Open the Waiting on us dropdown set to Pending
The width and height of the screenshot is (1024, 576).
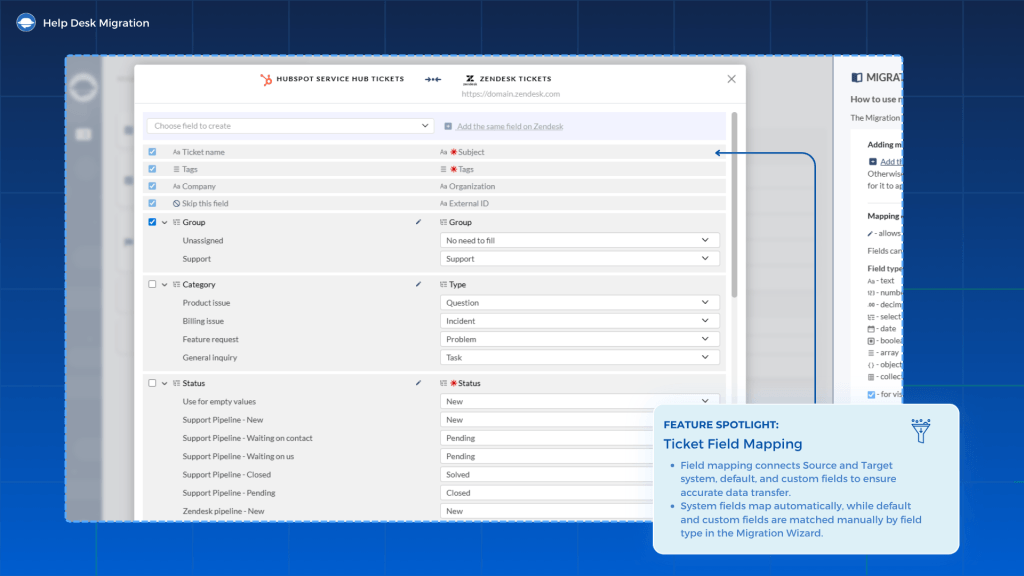(547, 456)
